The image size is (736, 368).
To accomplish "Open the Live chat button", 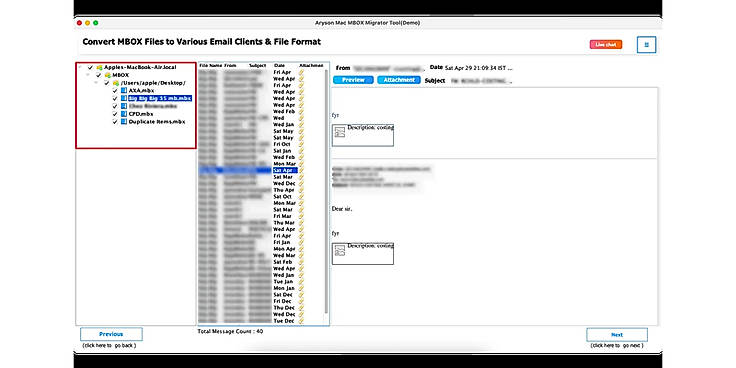I will pos(606,45).
